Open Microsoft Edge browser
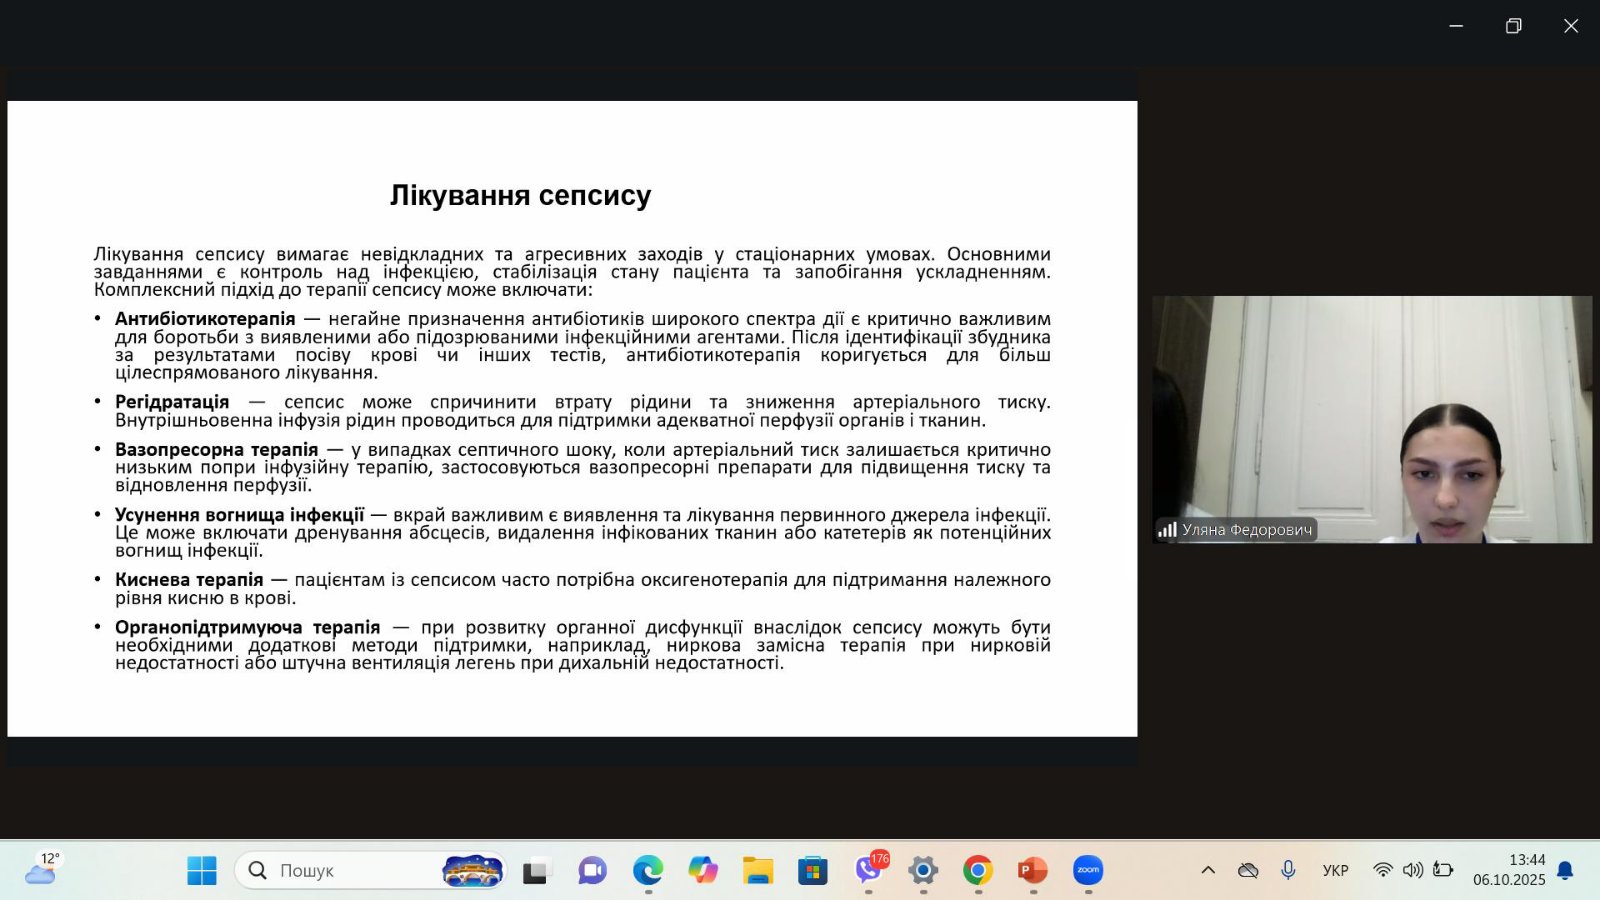 click(x=648, y=870)
